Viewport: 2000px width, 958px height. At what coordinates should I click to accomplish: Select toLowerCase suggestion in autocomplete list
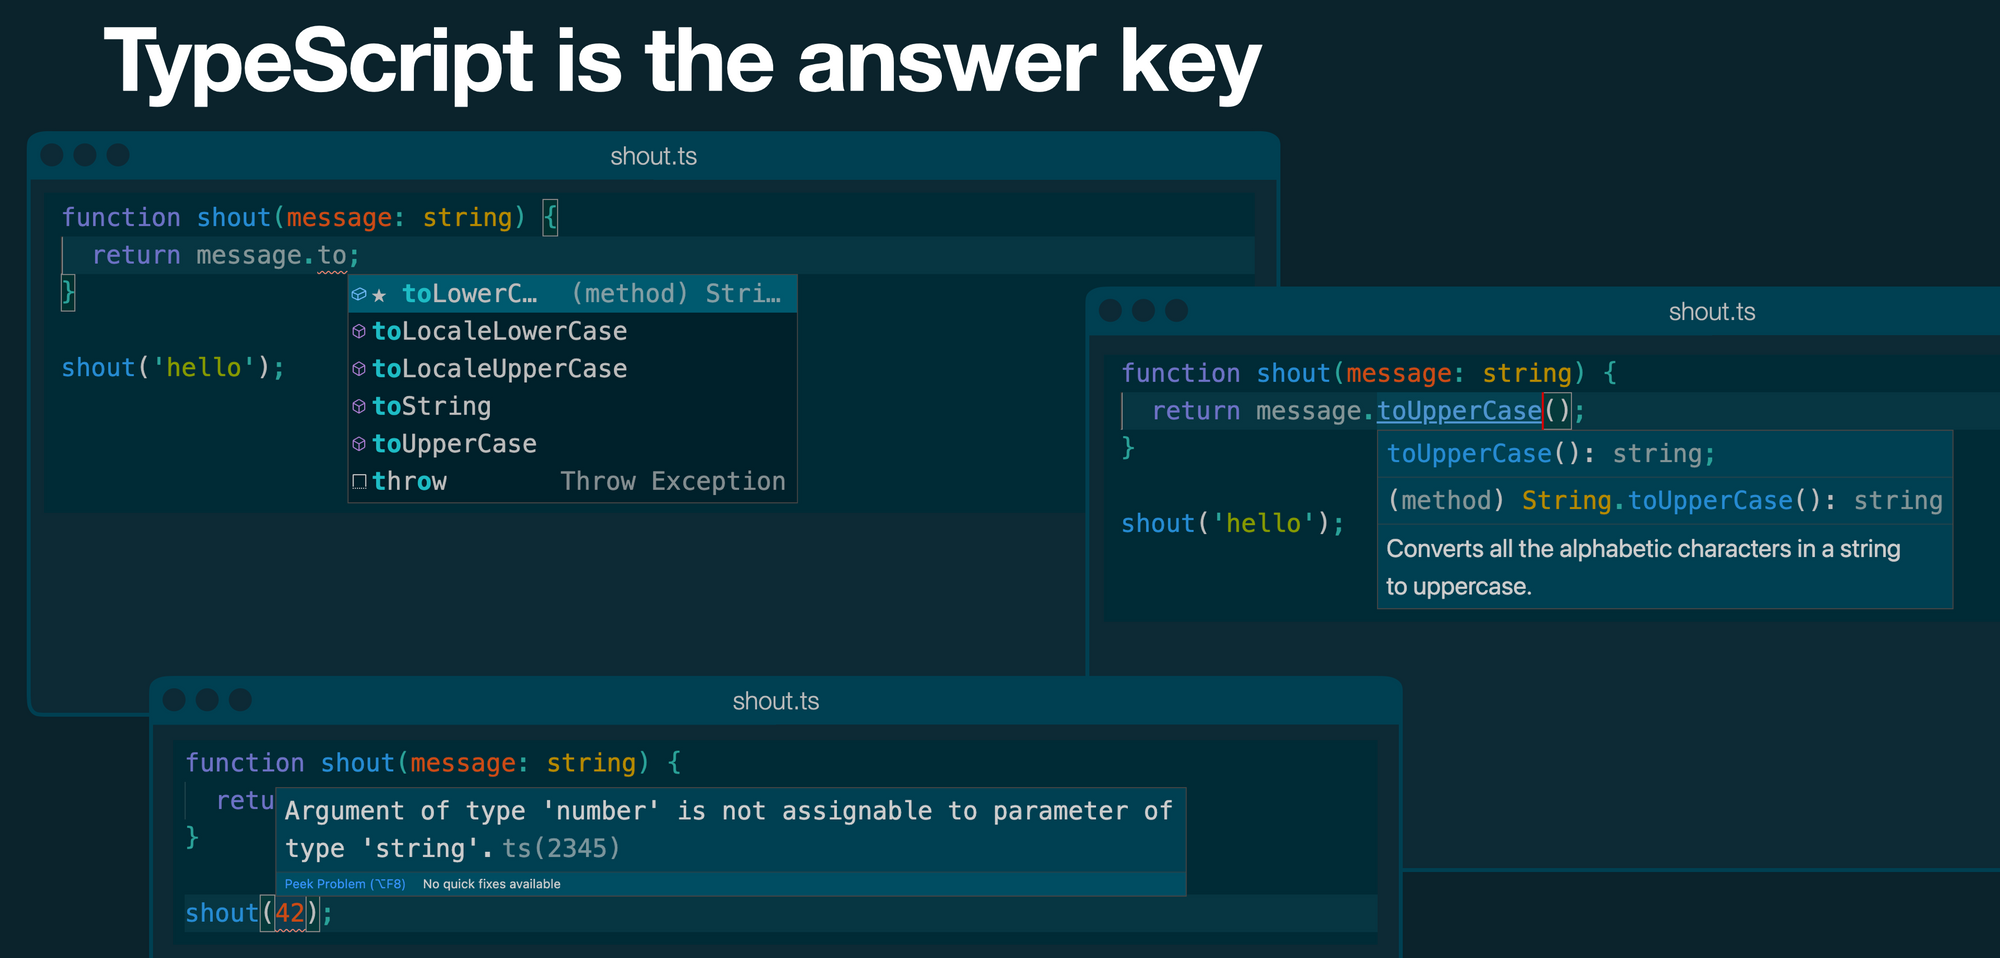click(572, 294)
